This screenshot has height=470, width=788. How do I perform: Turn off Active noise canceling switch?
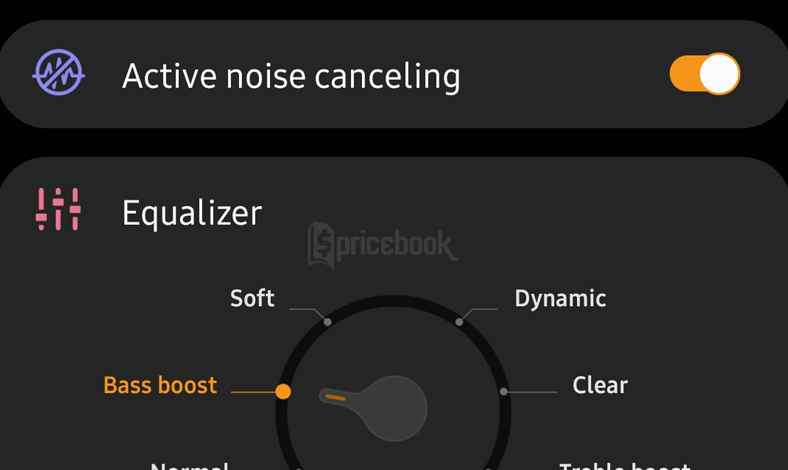(705, 73)
